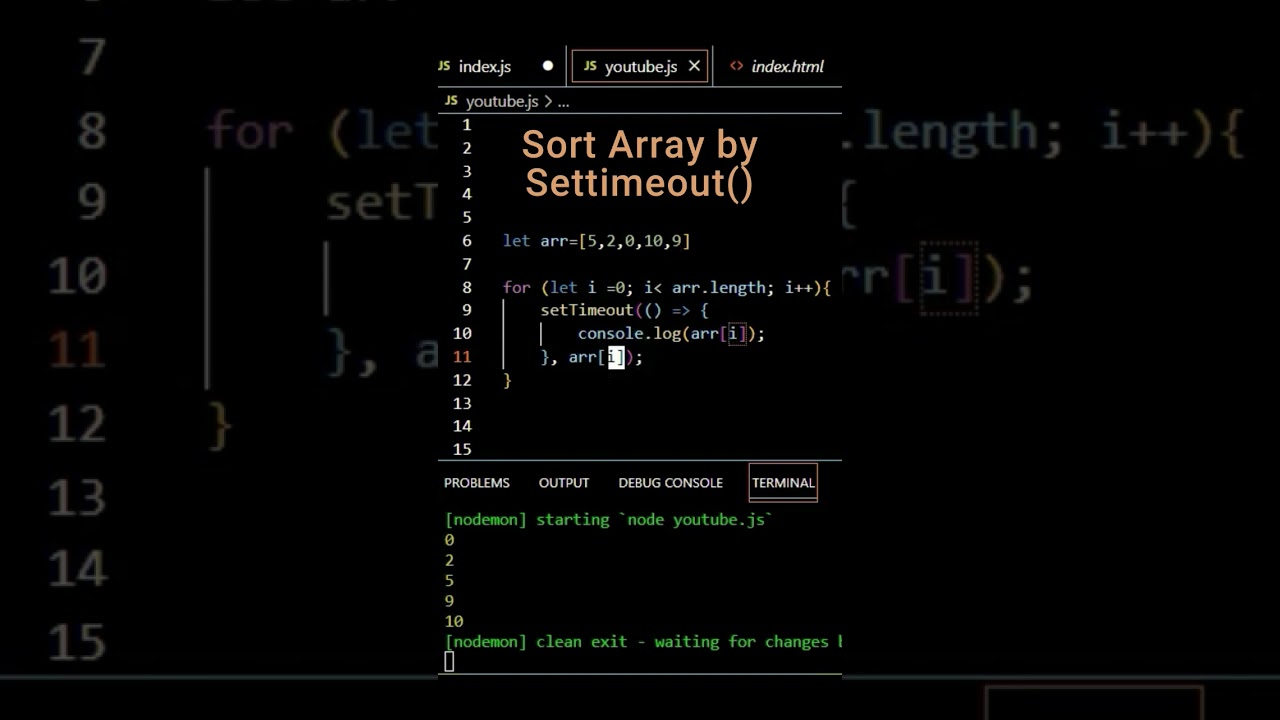The width and height of the screenshot is (1280, 720).
Task: Click the JS icon on youtube.js tab
Action: [590, 66]
